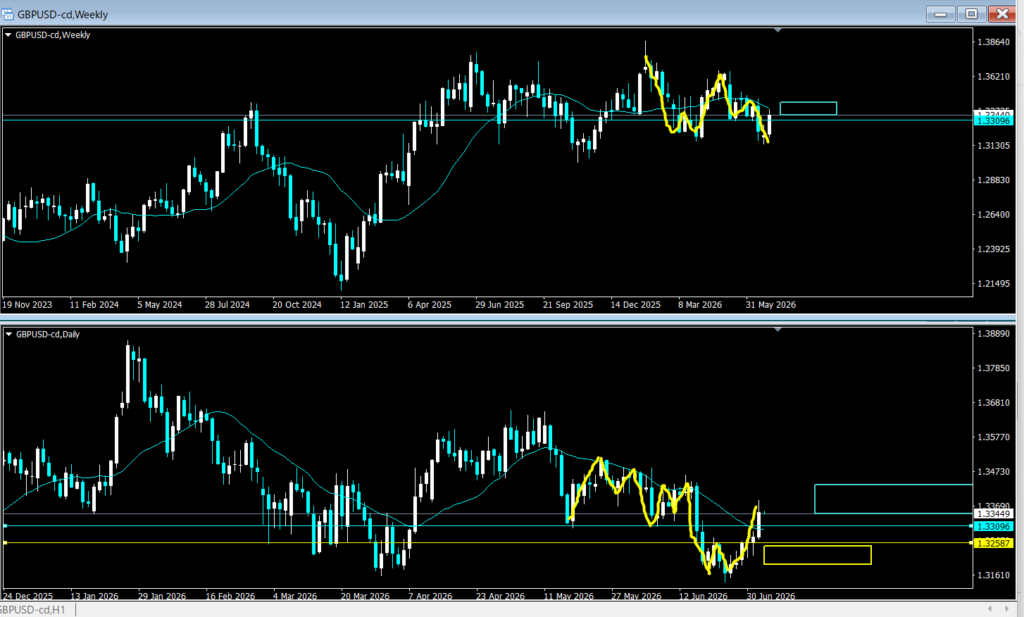The width and height of the screenshot is (1024, 617).
Task: Click the 16 Feb 2026 date label
Action: pyautogui.click(x=230, y=596)
